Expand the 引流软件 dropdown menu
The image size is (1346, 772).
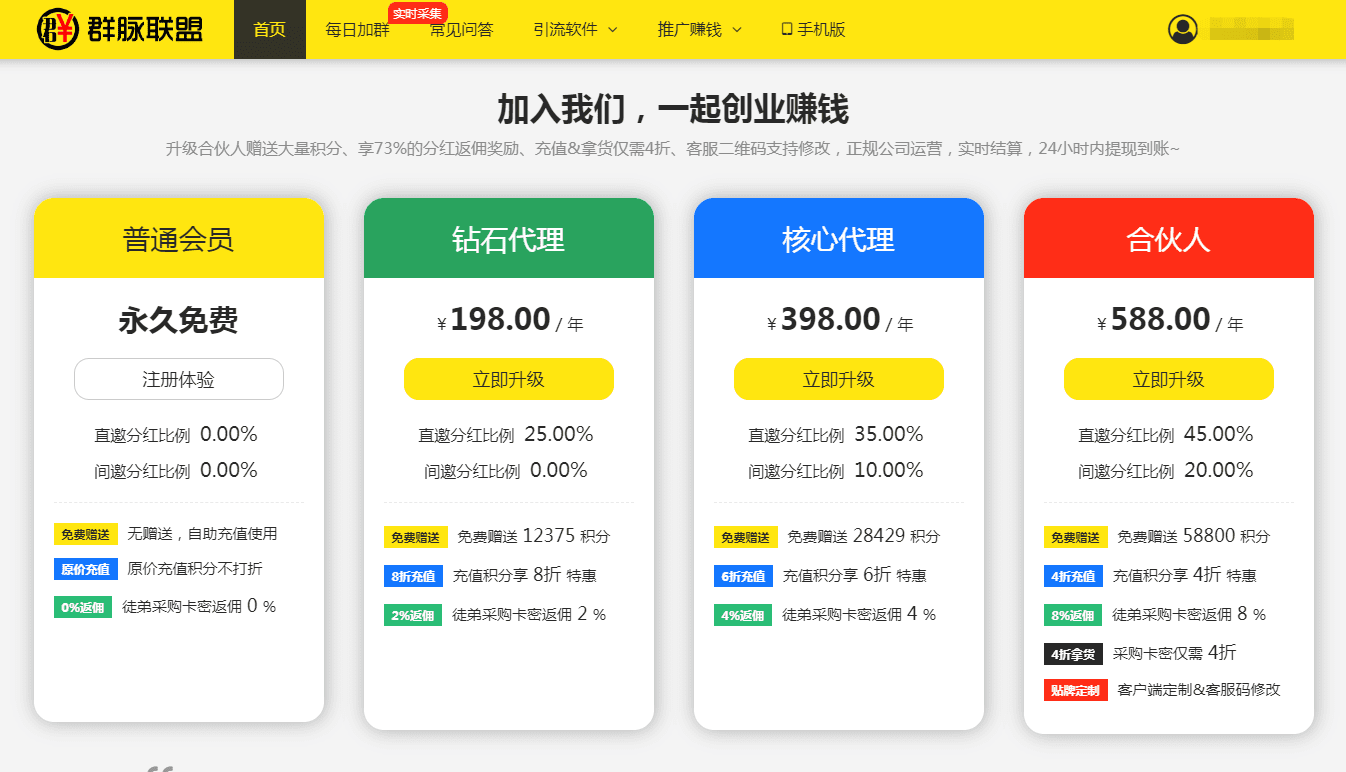[x=575, y=29]
